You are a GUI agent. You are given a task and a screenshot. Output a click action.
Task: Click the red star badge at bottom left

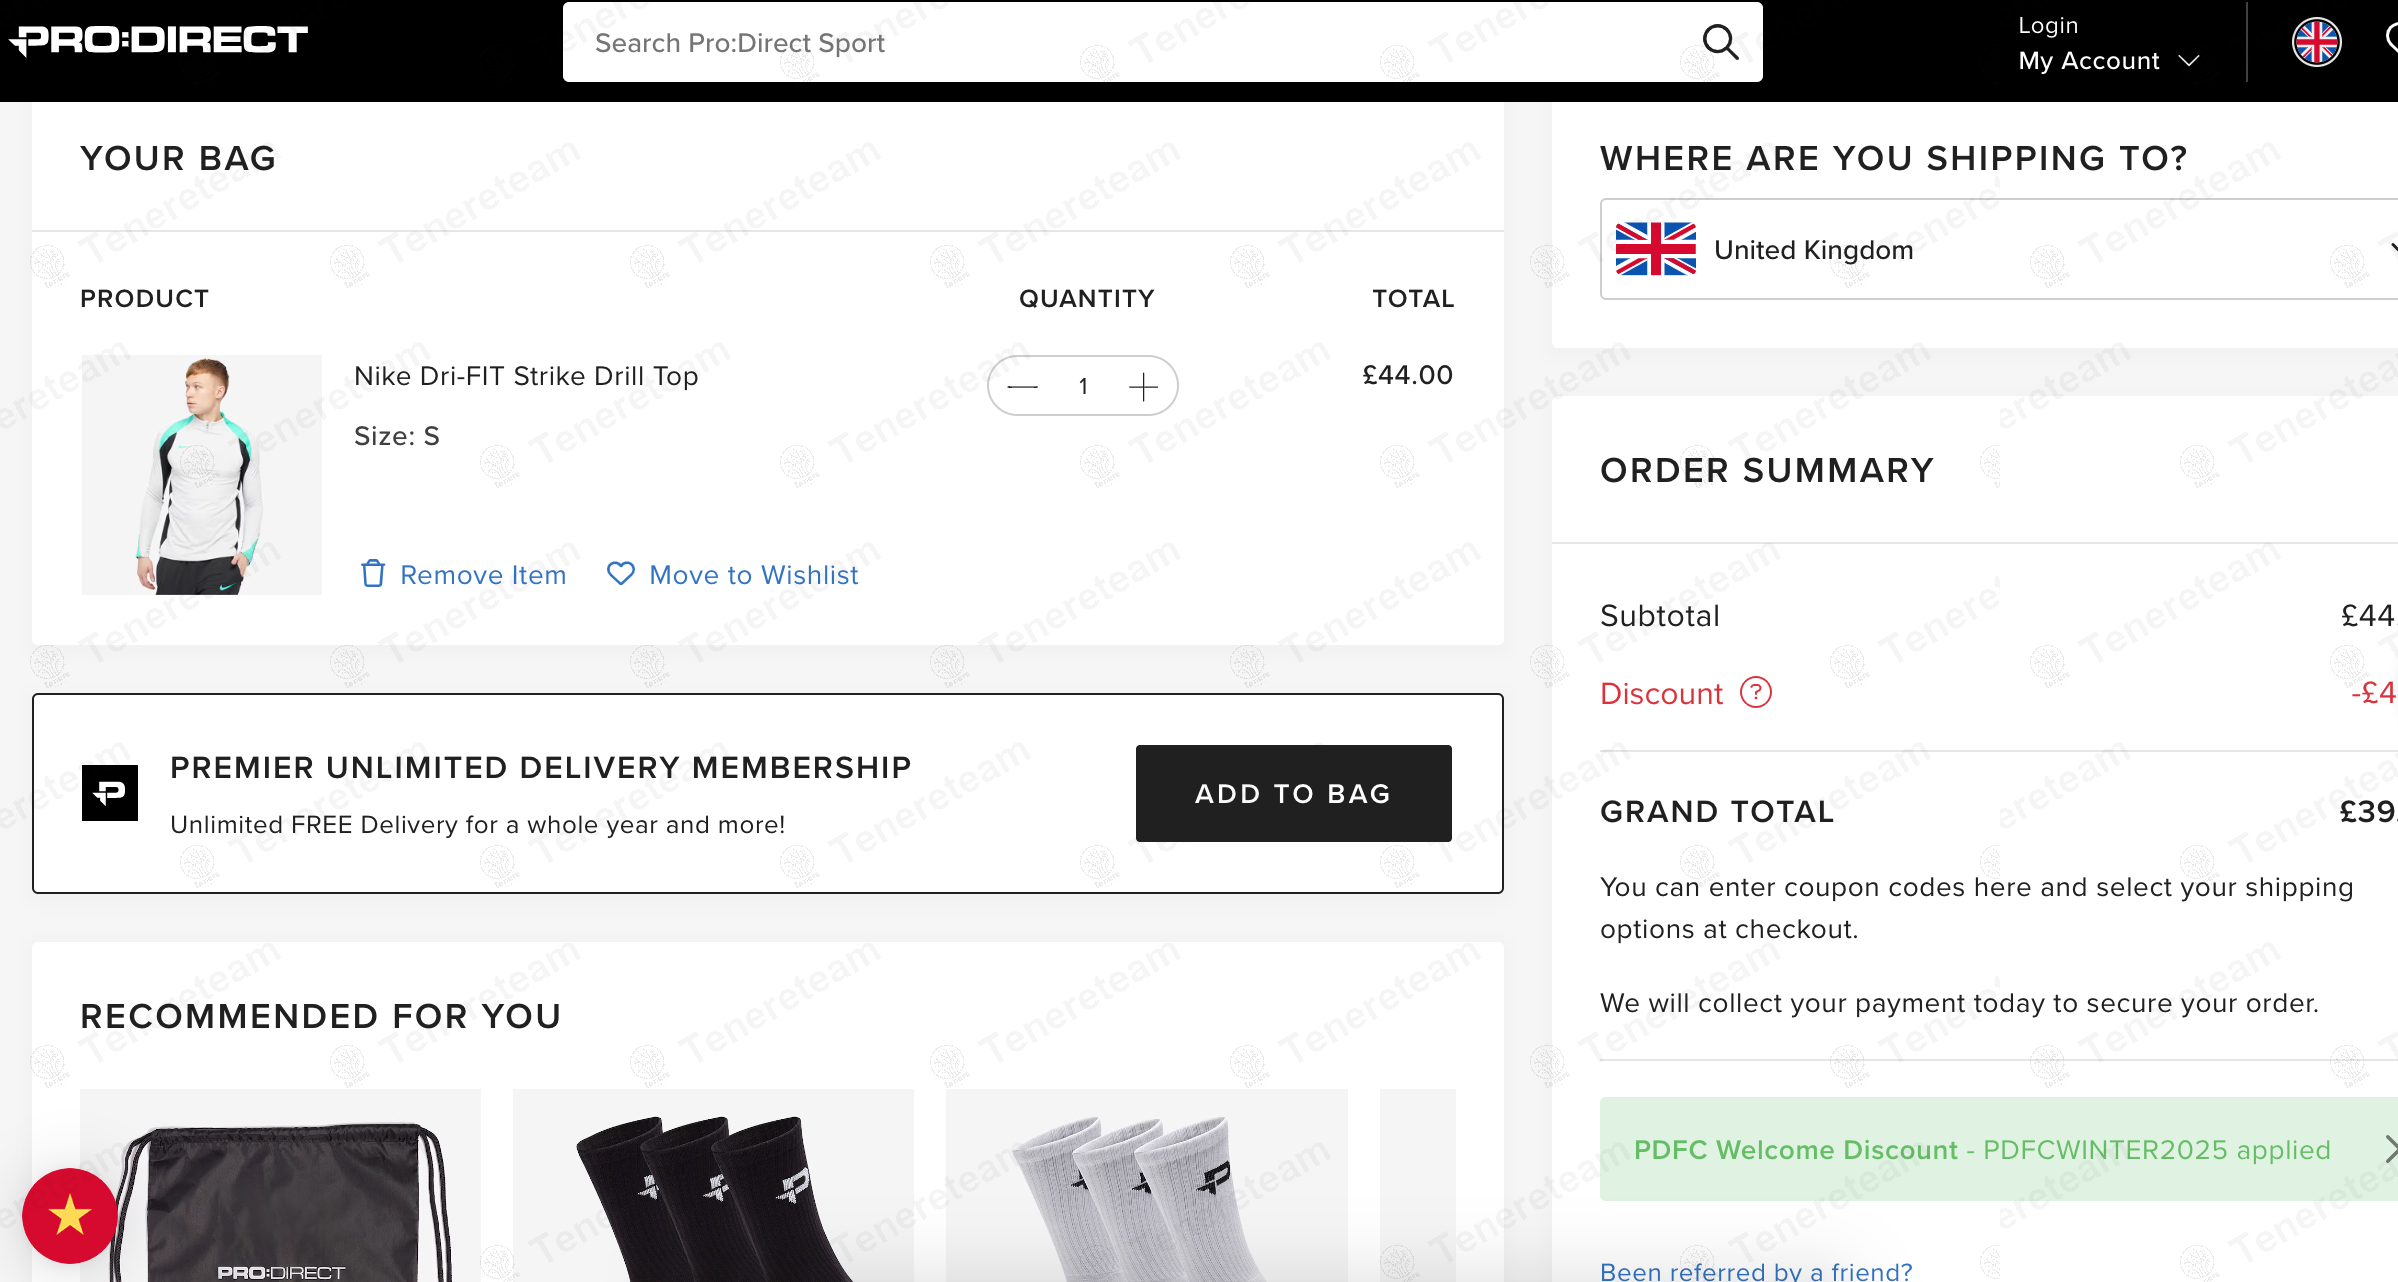coord(68,1216)
